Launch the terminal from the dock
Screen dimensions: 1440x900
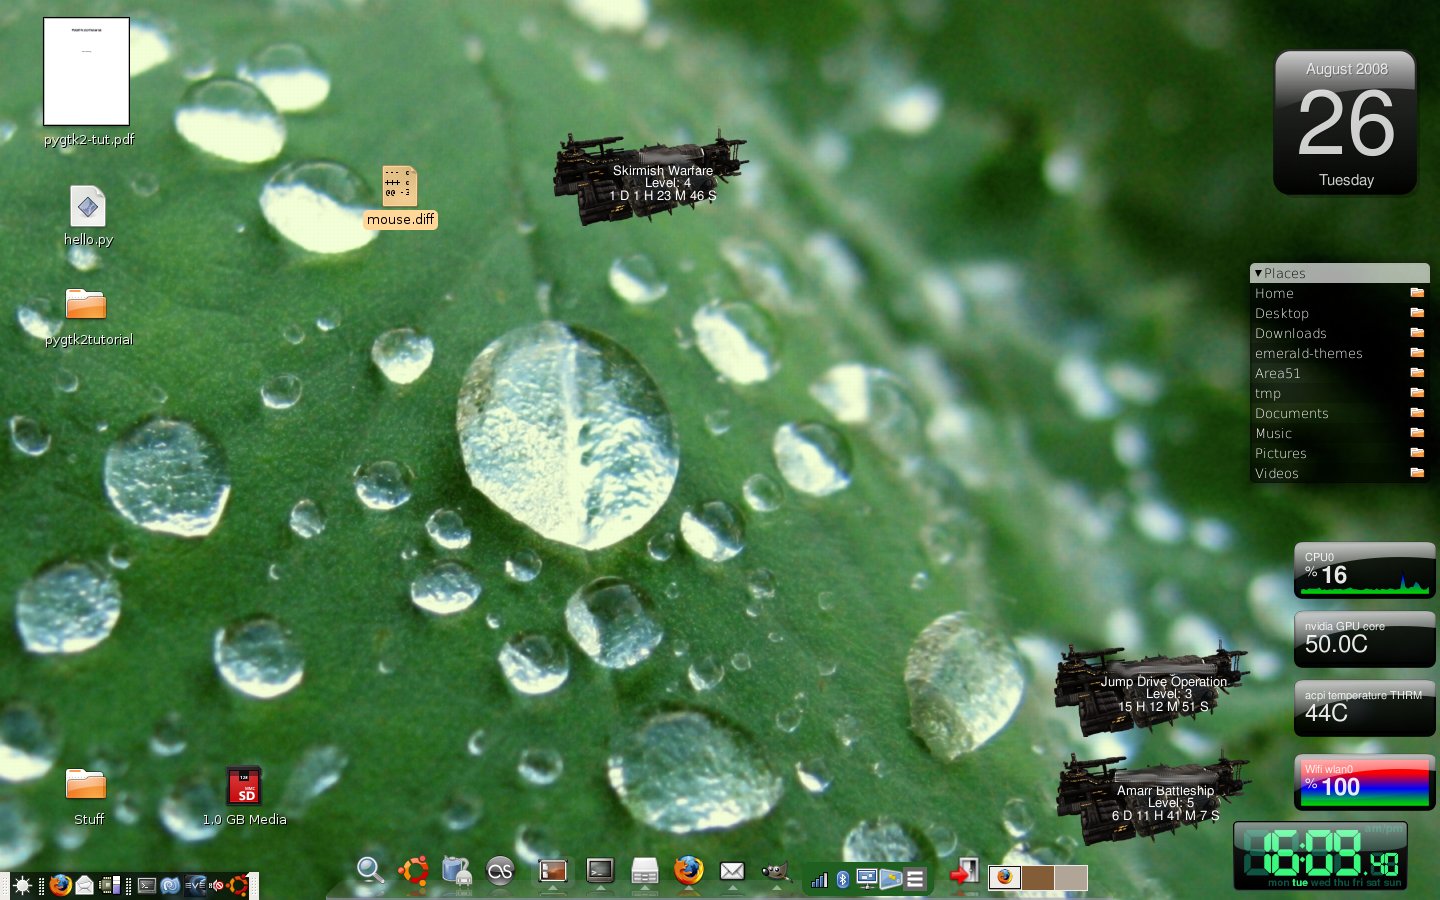[x=600, y=871]
